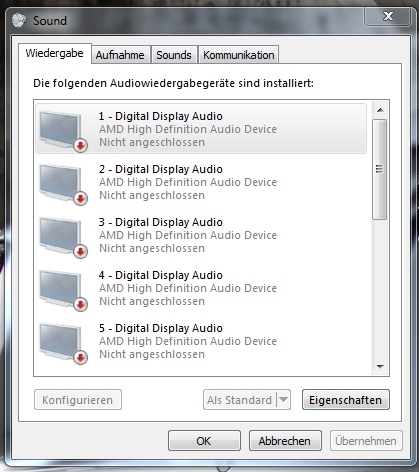The height and width of the screenshot is (472, 419).
Task: Click the monitor icon of device 5
Action: [63, 344]
